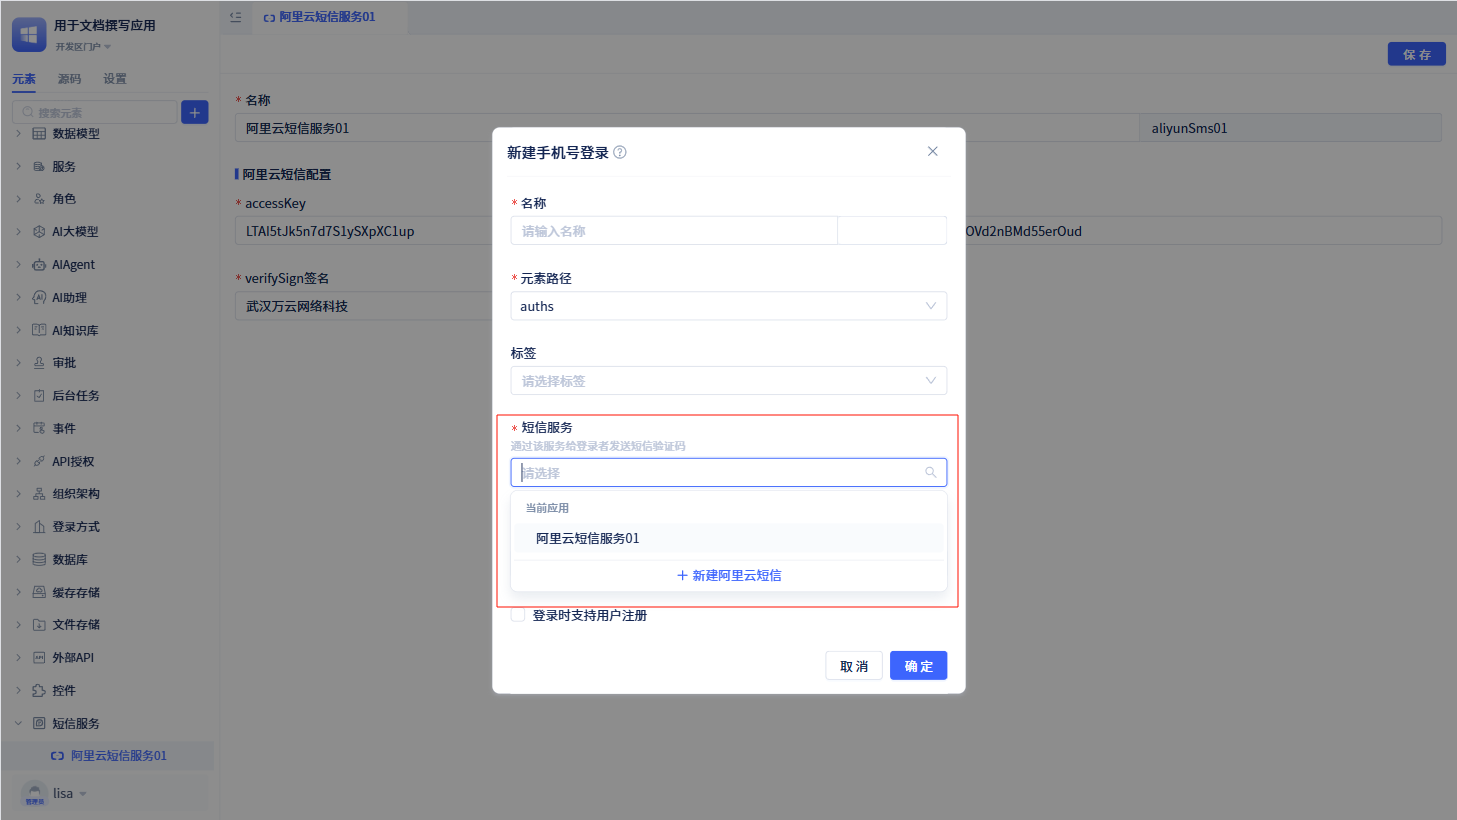Click the 短信服务 select input
This screenshot has width=1457, height=820.
pyautogui.click(x=729, y=472)
